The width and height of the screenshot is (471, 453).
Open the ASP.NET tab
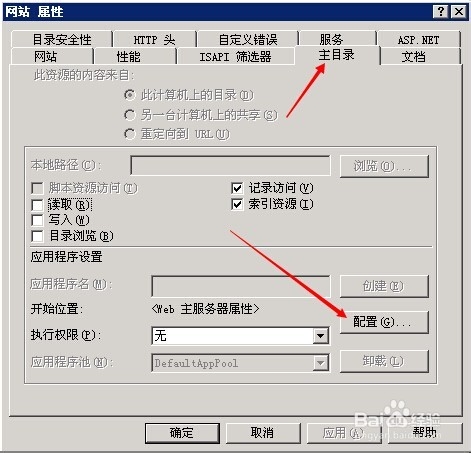pyautogui.click(x=418, y=39)
